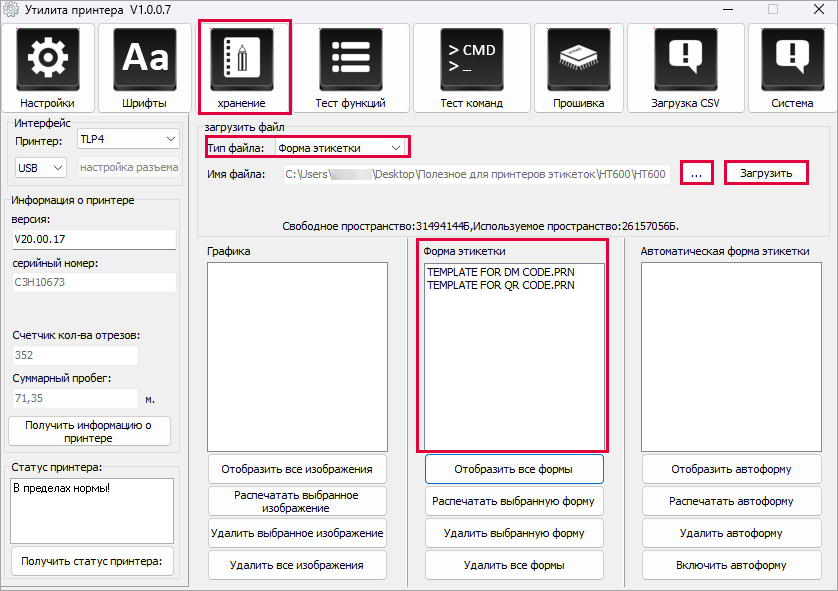This screenshot has width=838, height=591.
Task: Click Распечатать автоформу
Action: (732, 501)
